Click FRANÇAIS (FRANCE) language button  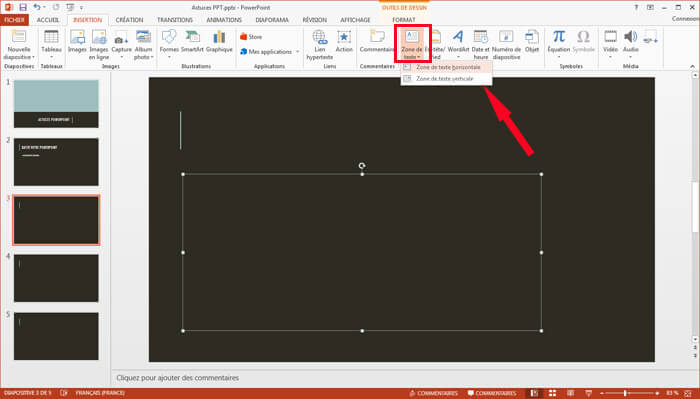100,393
